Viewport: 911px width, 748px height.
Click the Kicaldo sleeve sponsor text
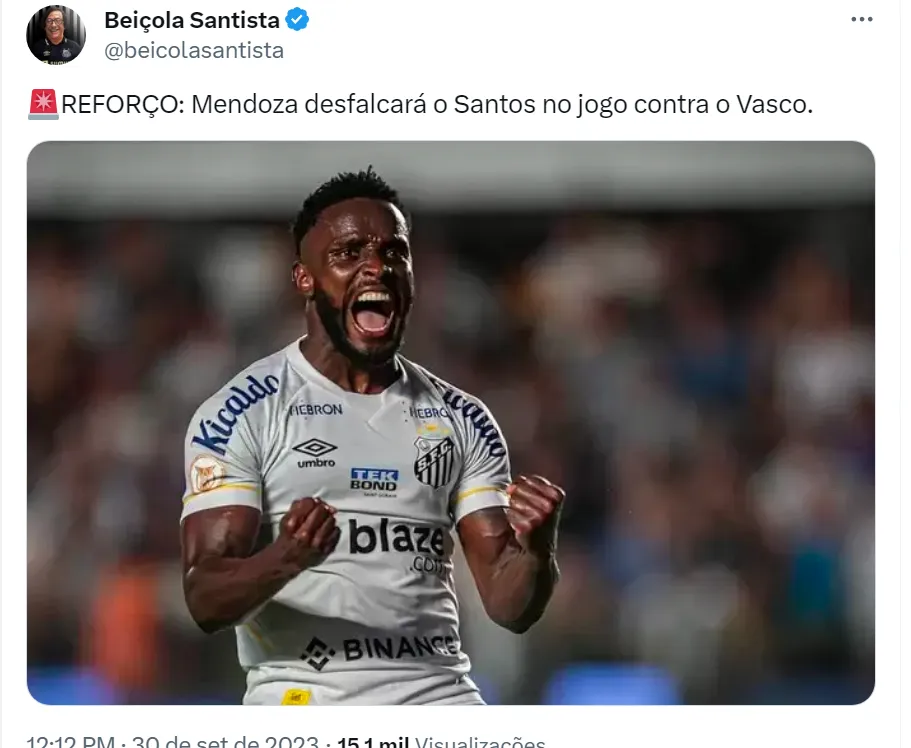click(x=235, y=413)
